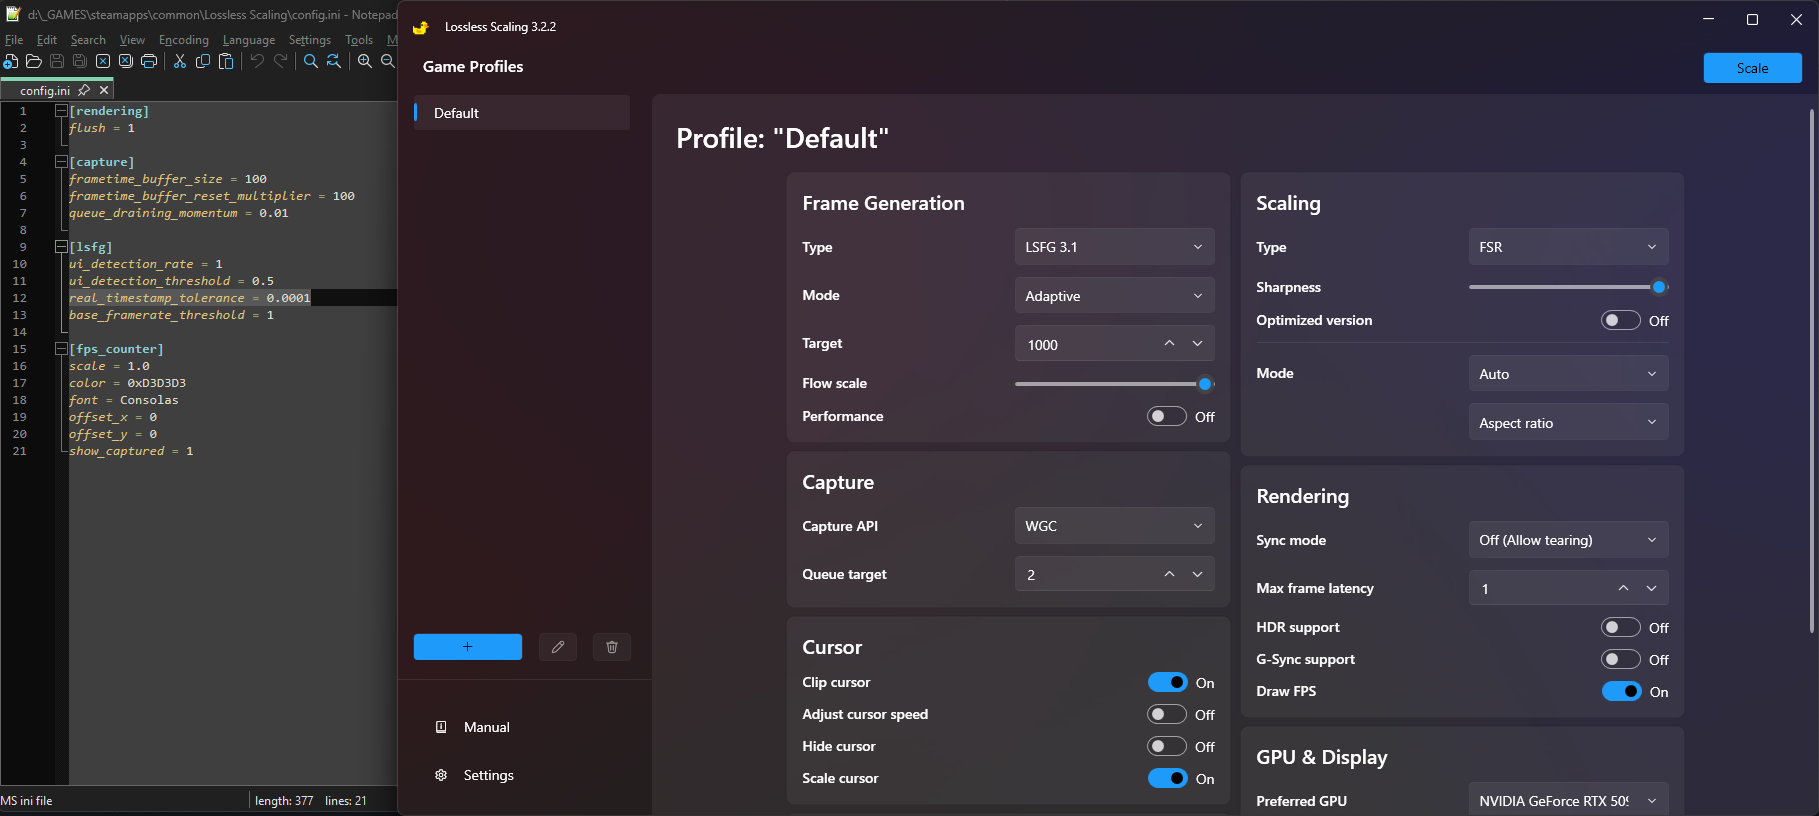Open the File menu in Notepad++
Image resolution: width=1819 pixels, height=816 pixels.
[x=14, y=40]
